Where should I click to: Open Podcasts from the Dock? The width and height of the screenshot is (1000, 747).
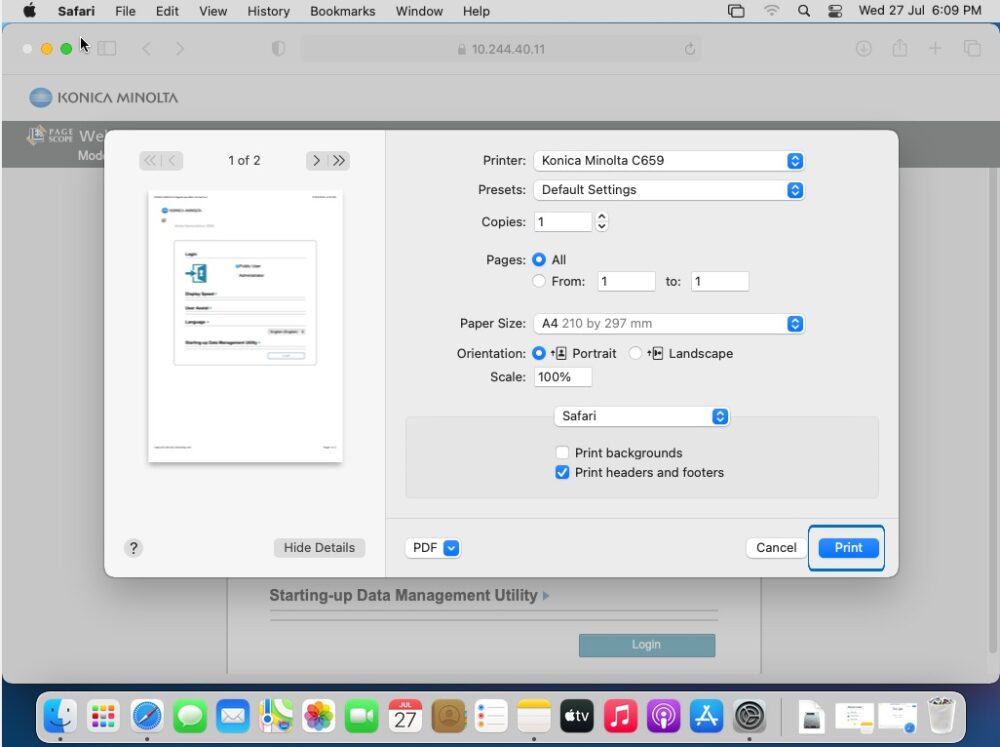(662, 716)
